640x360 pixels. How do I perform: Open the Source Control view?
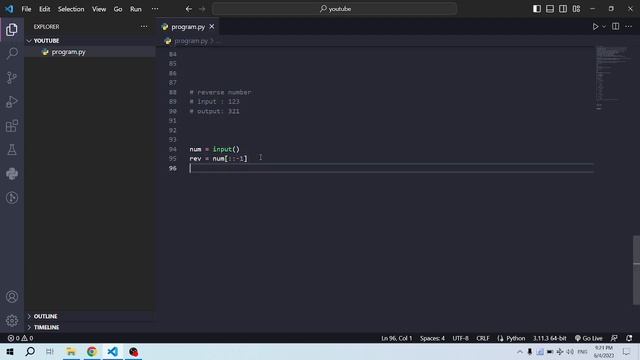point(12,78)
